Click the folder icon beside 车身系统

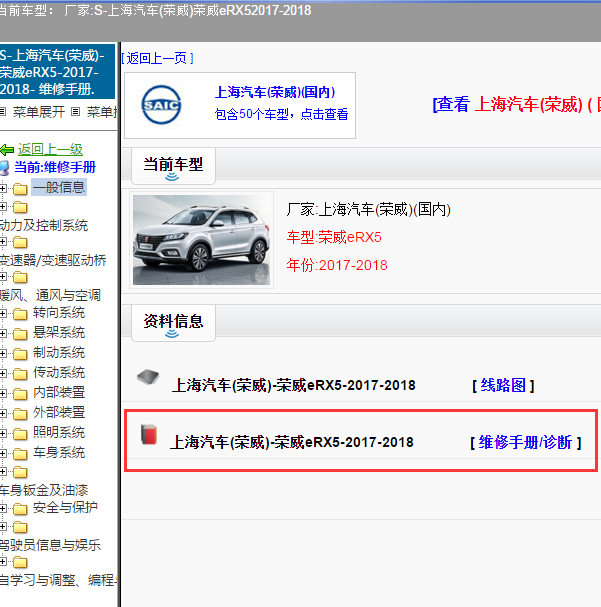20,454
